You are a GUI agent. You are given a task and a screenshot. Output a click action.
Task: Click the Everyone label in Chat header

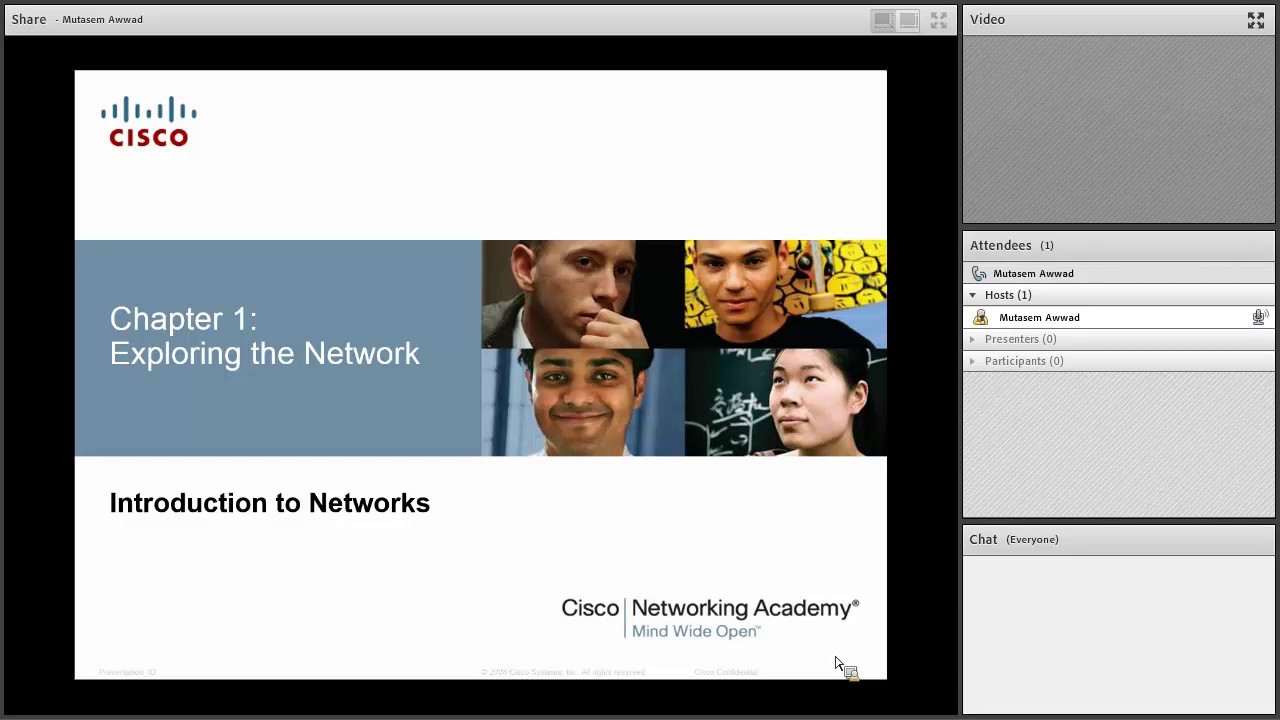(1032, 539)
